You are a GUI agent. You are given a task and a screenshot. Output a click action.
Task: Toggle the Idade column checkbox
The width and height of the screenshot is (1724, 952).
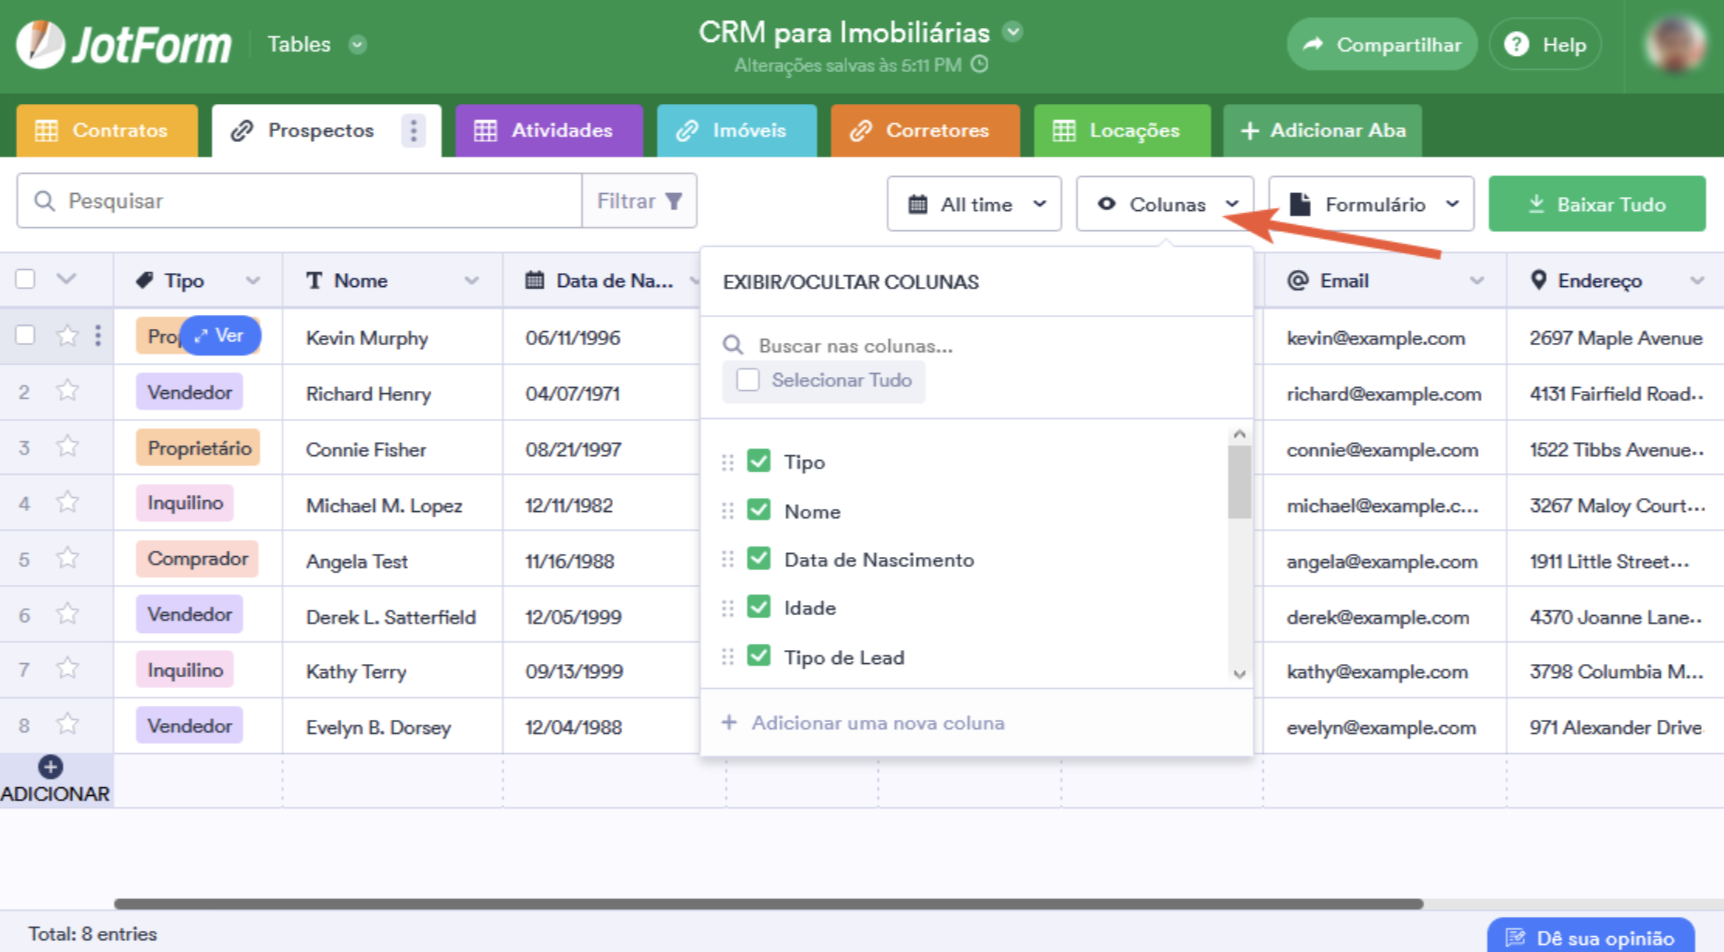[x=759, y=607]
